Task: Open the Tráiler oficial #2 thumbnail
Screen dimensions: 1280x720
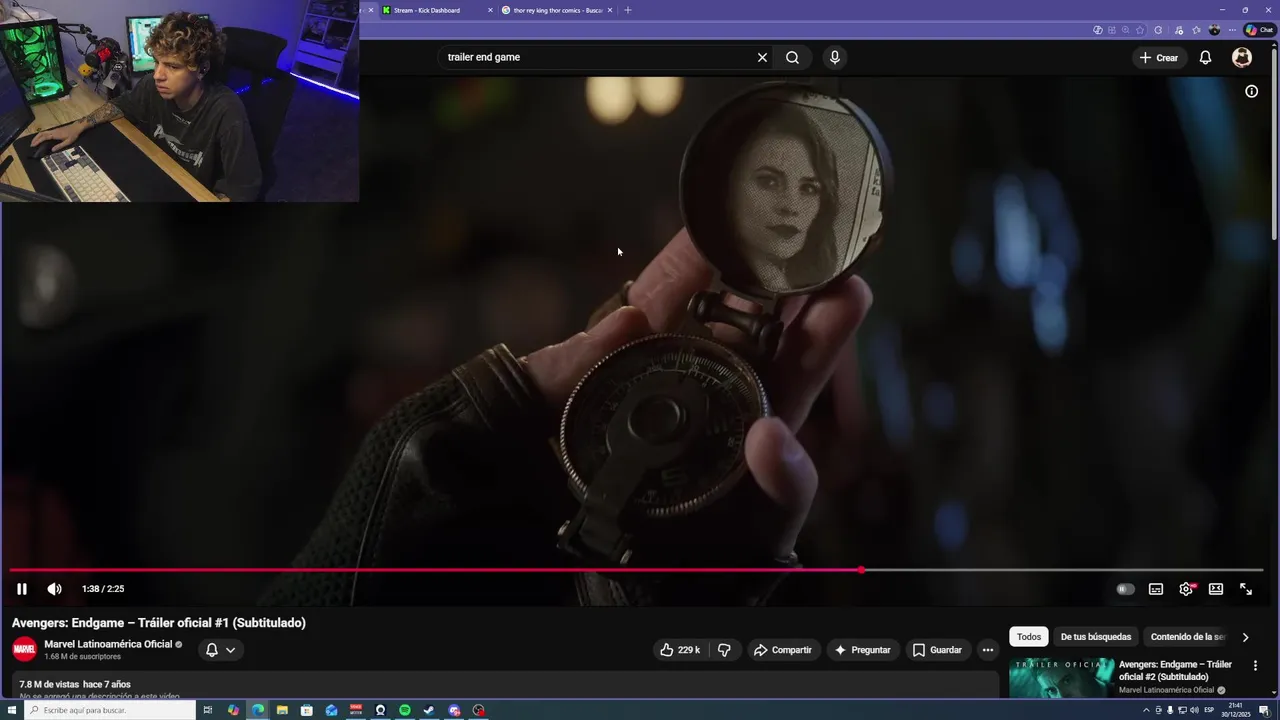Action: click(x=1061, y=678)
